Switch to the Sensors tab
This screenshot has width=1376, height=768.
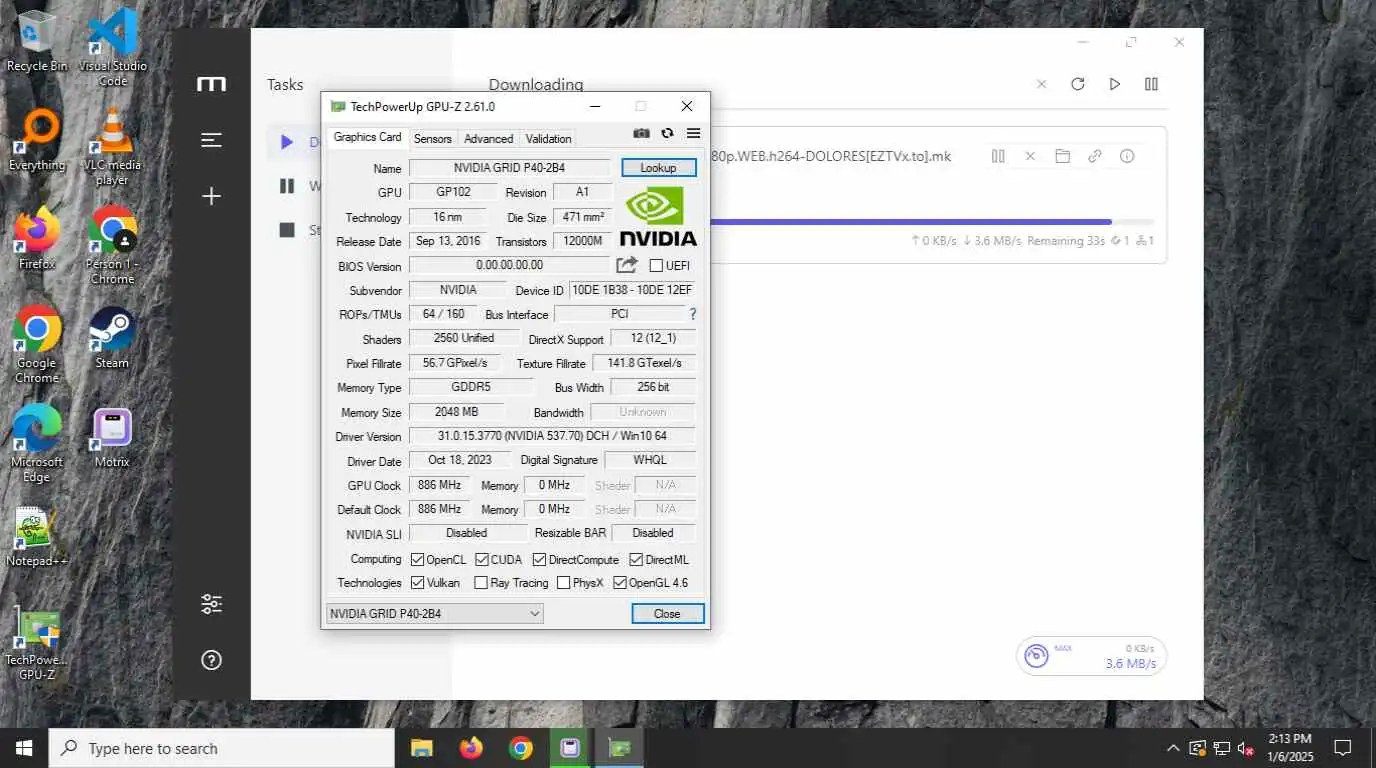pos(433,139)
